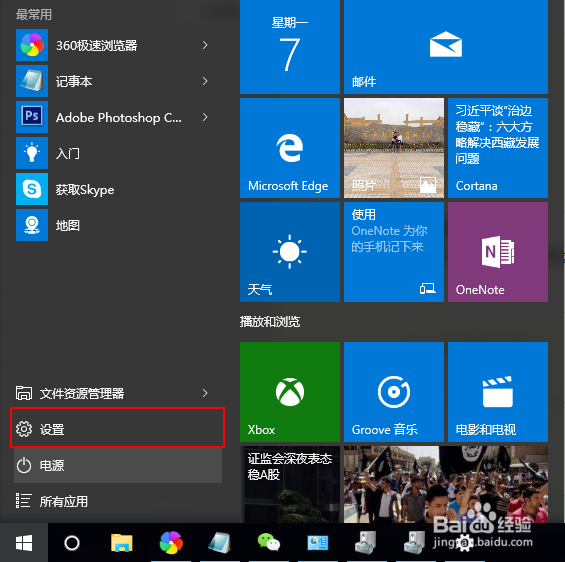Image resolution: width=565 pixels, height=562 pixels.
Task: Click the 获取Skype icon
Action: tap(32, 189)
